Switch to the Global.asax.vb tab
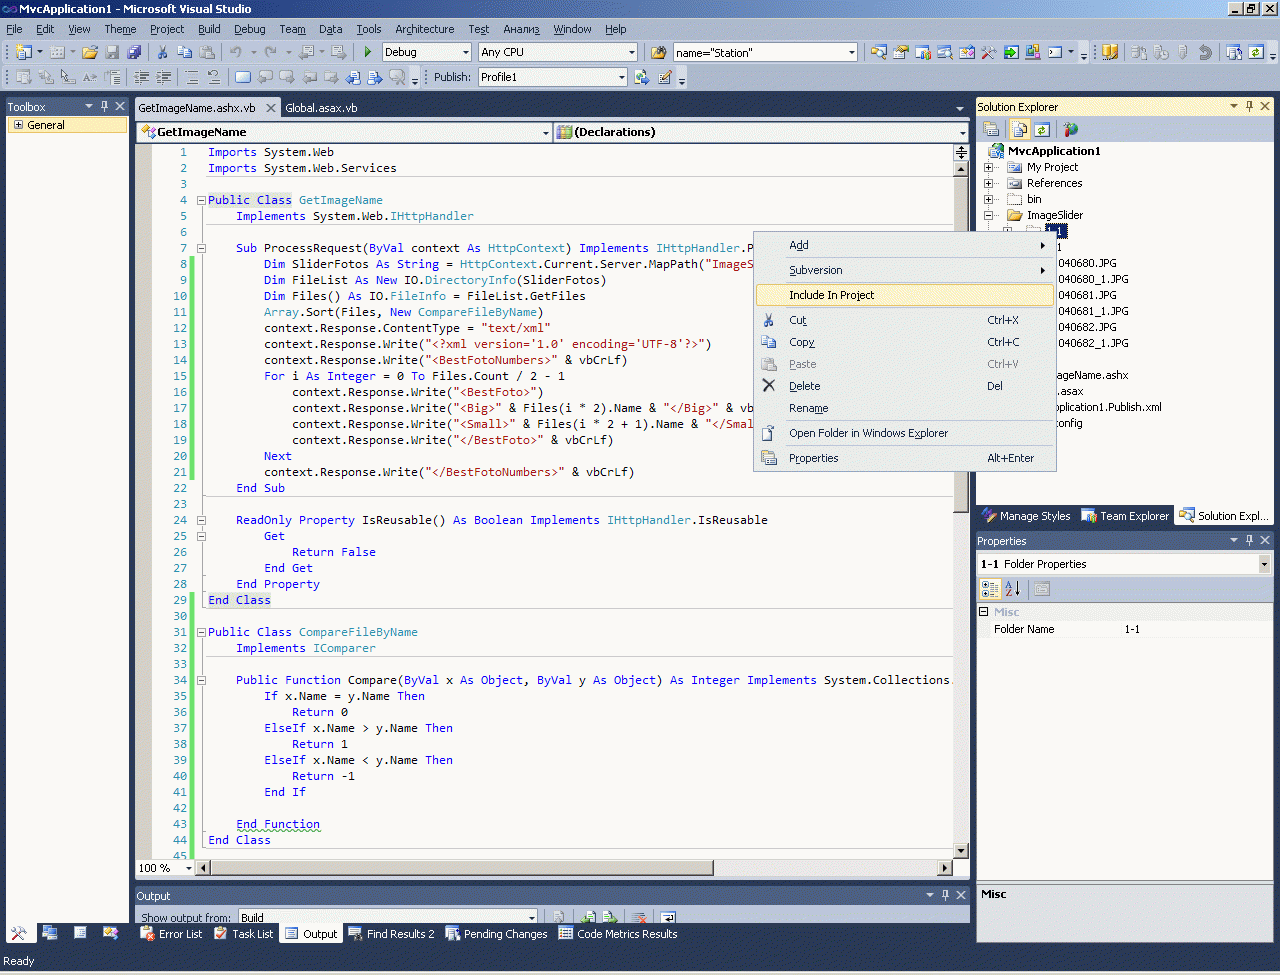 [x=321, y=108]
